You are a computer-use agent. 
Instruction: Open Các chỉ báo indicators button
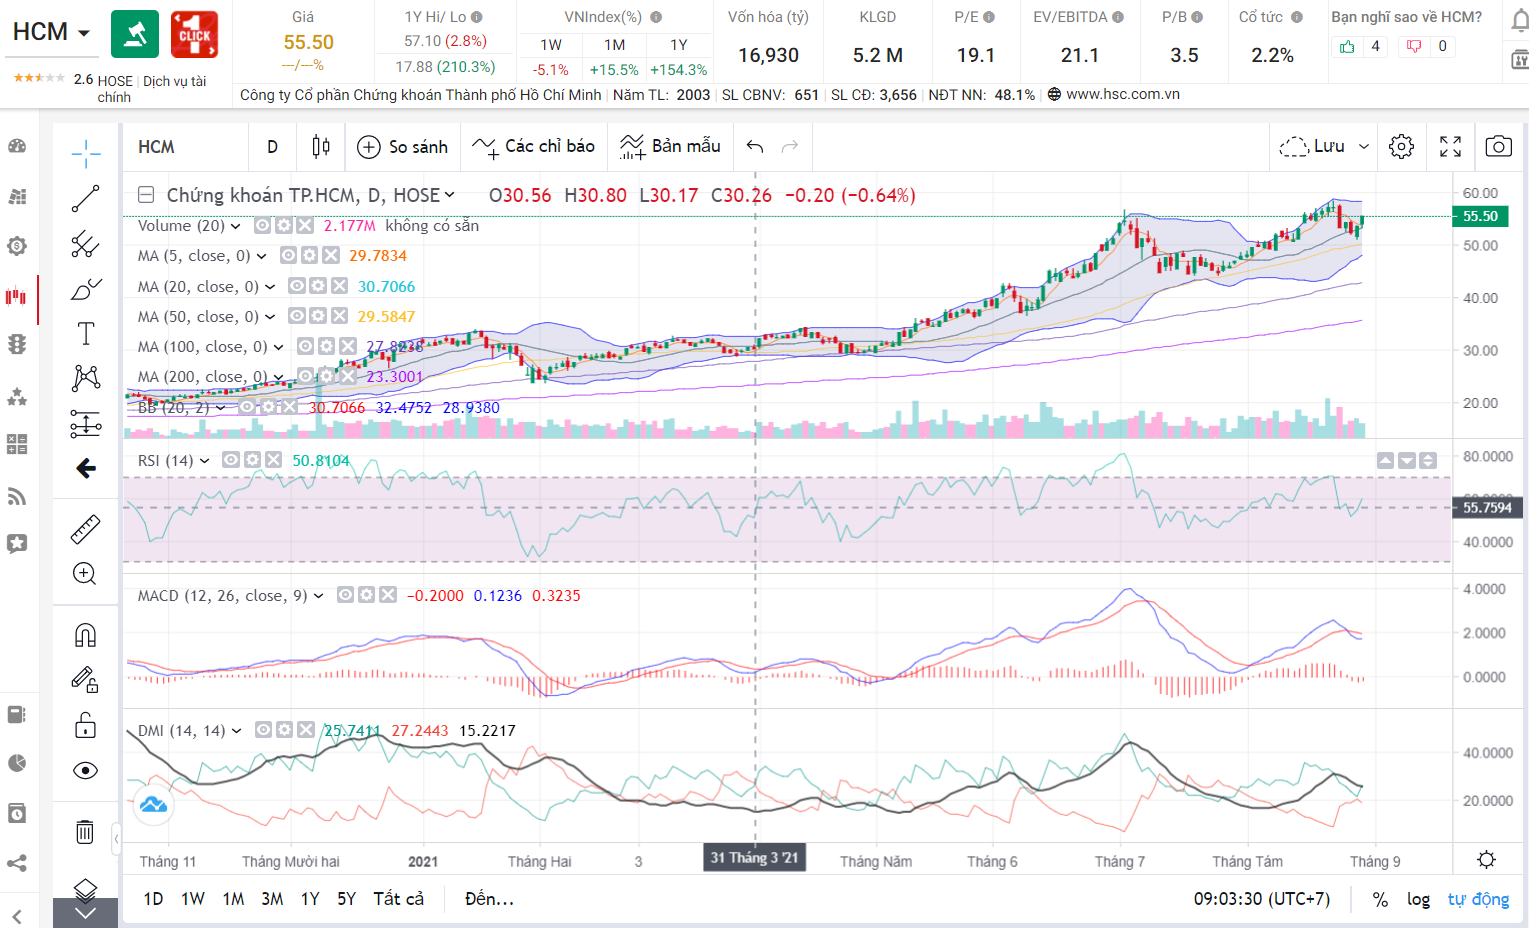coord(533,147)
